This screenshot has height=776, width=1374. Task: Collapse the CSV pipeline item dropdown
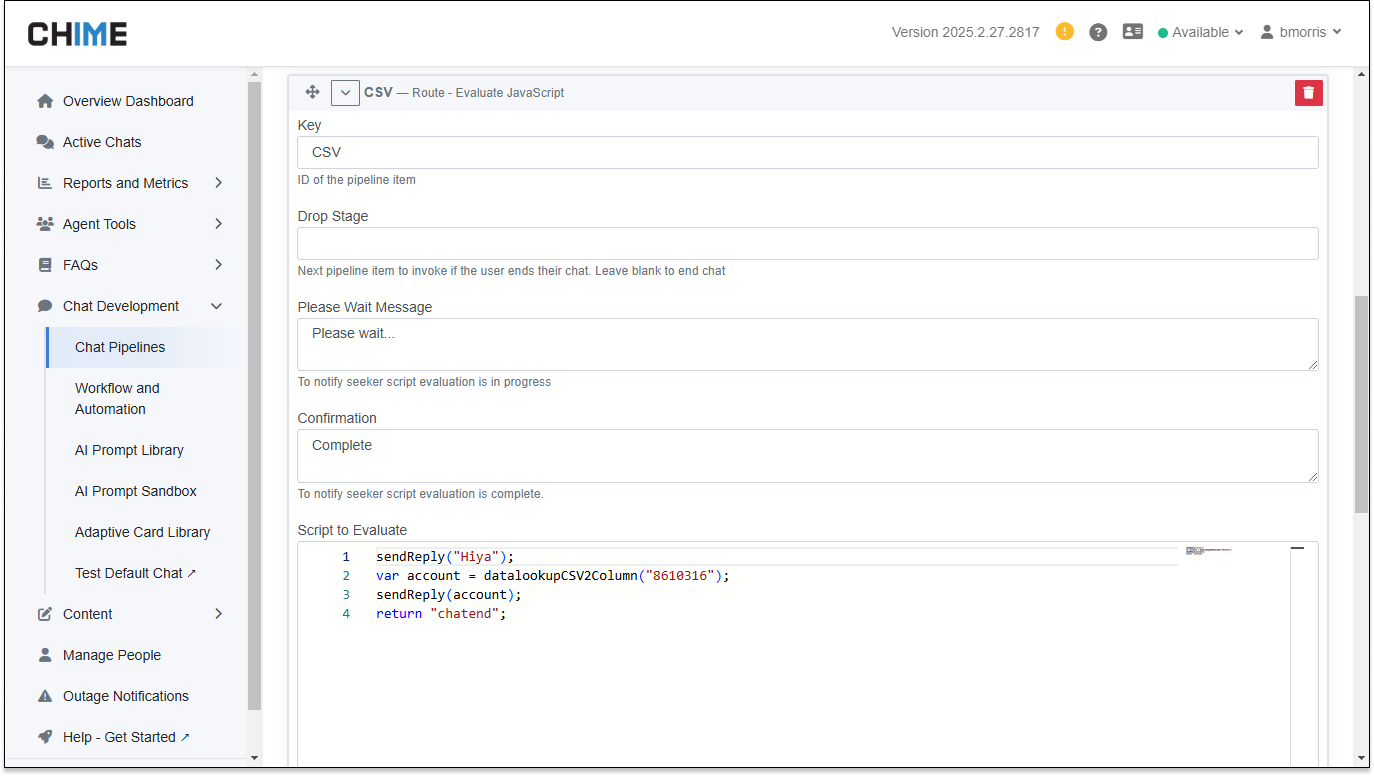345,92
